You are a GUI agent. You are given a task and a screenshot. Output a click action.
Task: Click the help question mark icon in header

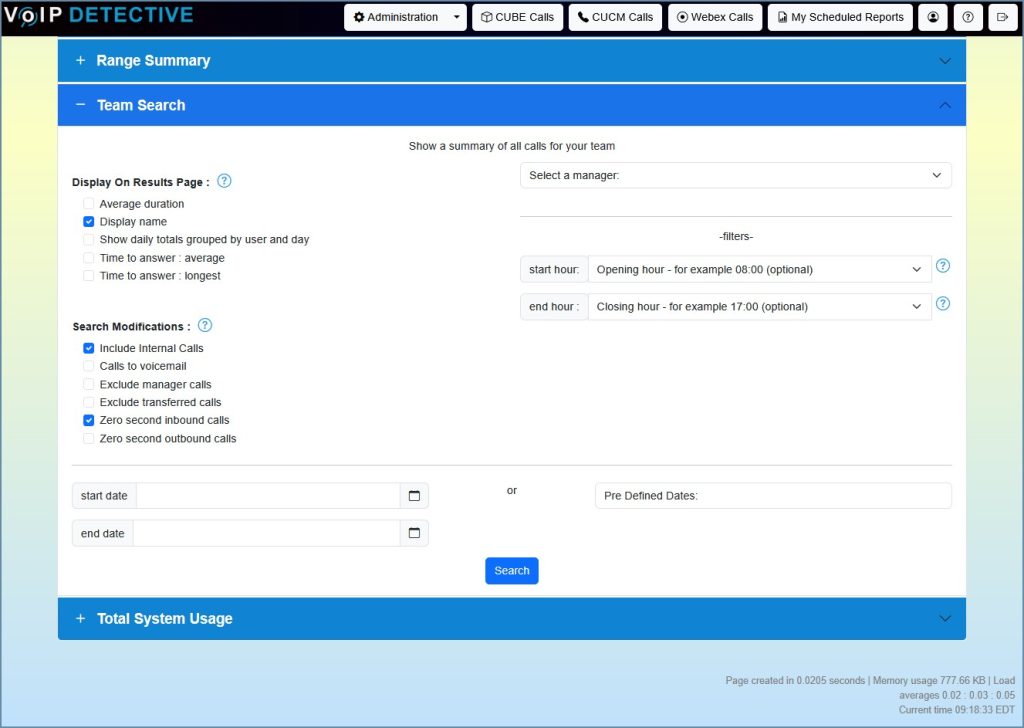pos(968,17)
